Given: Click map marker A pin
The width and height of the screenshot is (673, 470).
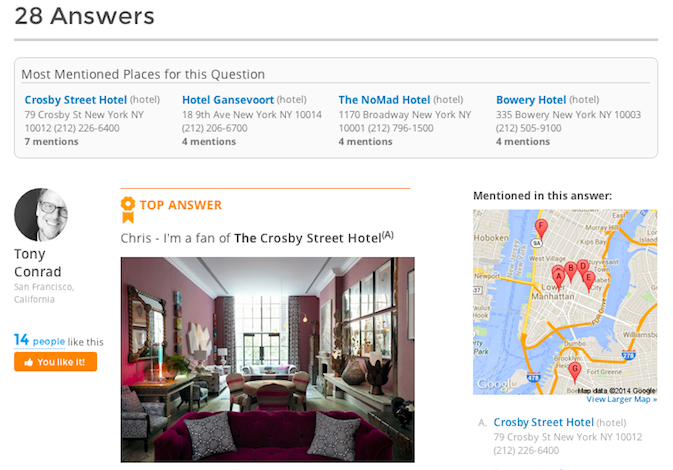Looking at the screenshot, I should tap(558, 275).
